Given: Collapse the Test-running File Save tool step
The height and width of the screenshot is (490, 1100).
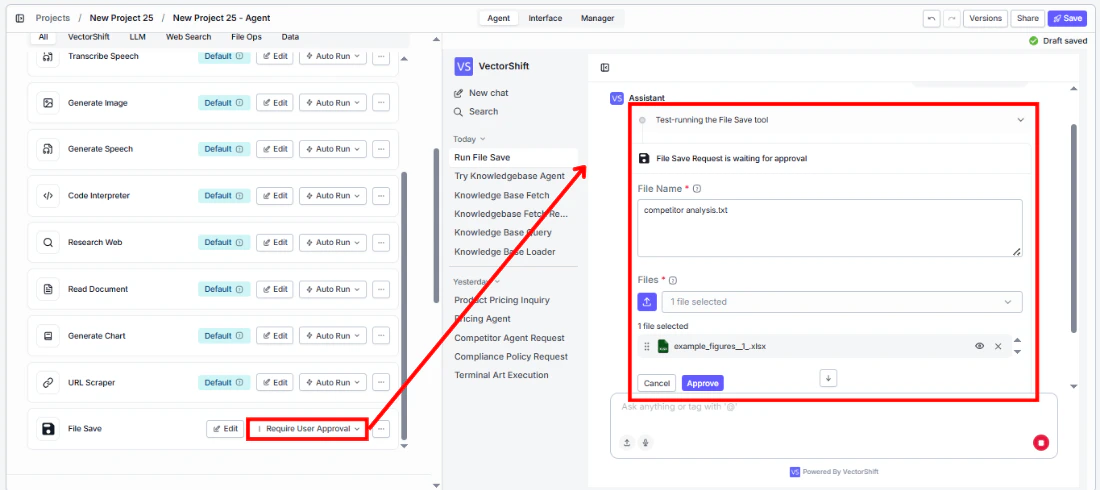Looking at the screenshot, I should pyautogui.click(x=1021, y=120).
